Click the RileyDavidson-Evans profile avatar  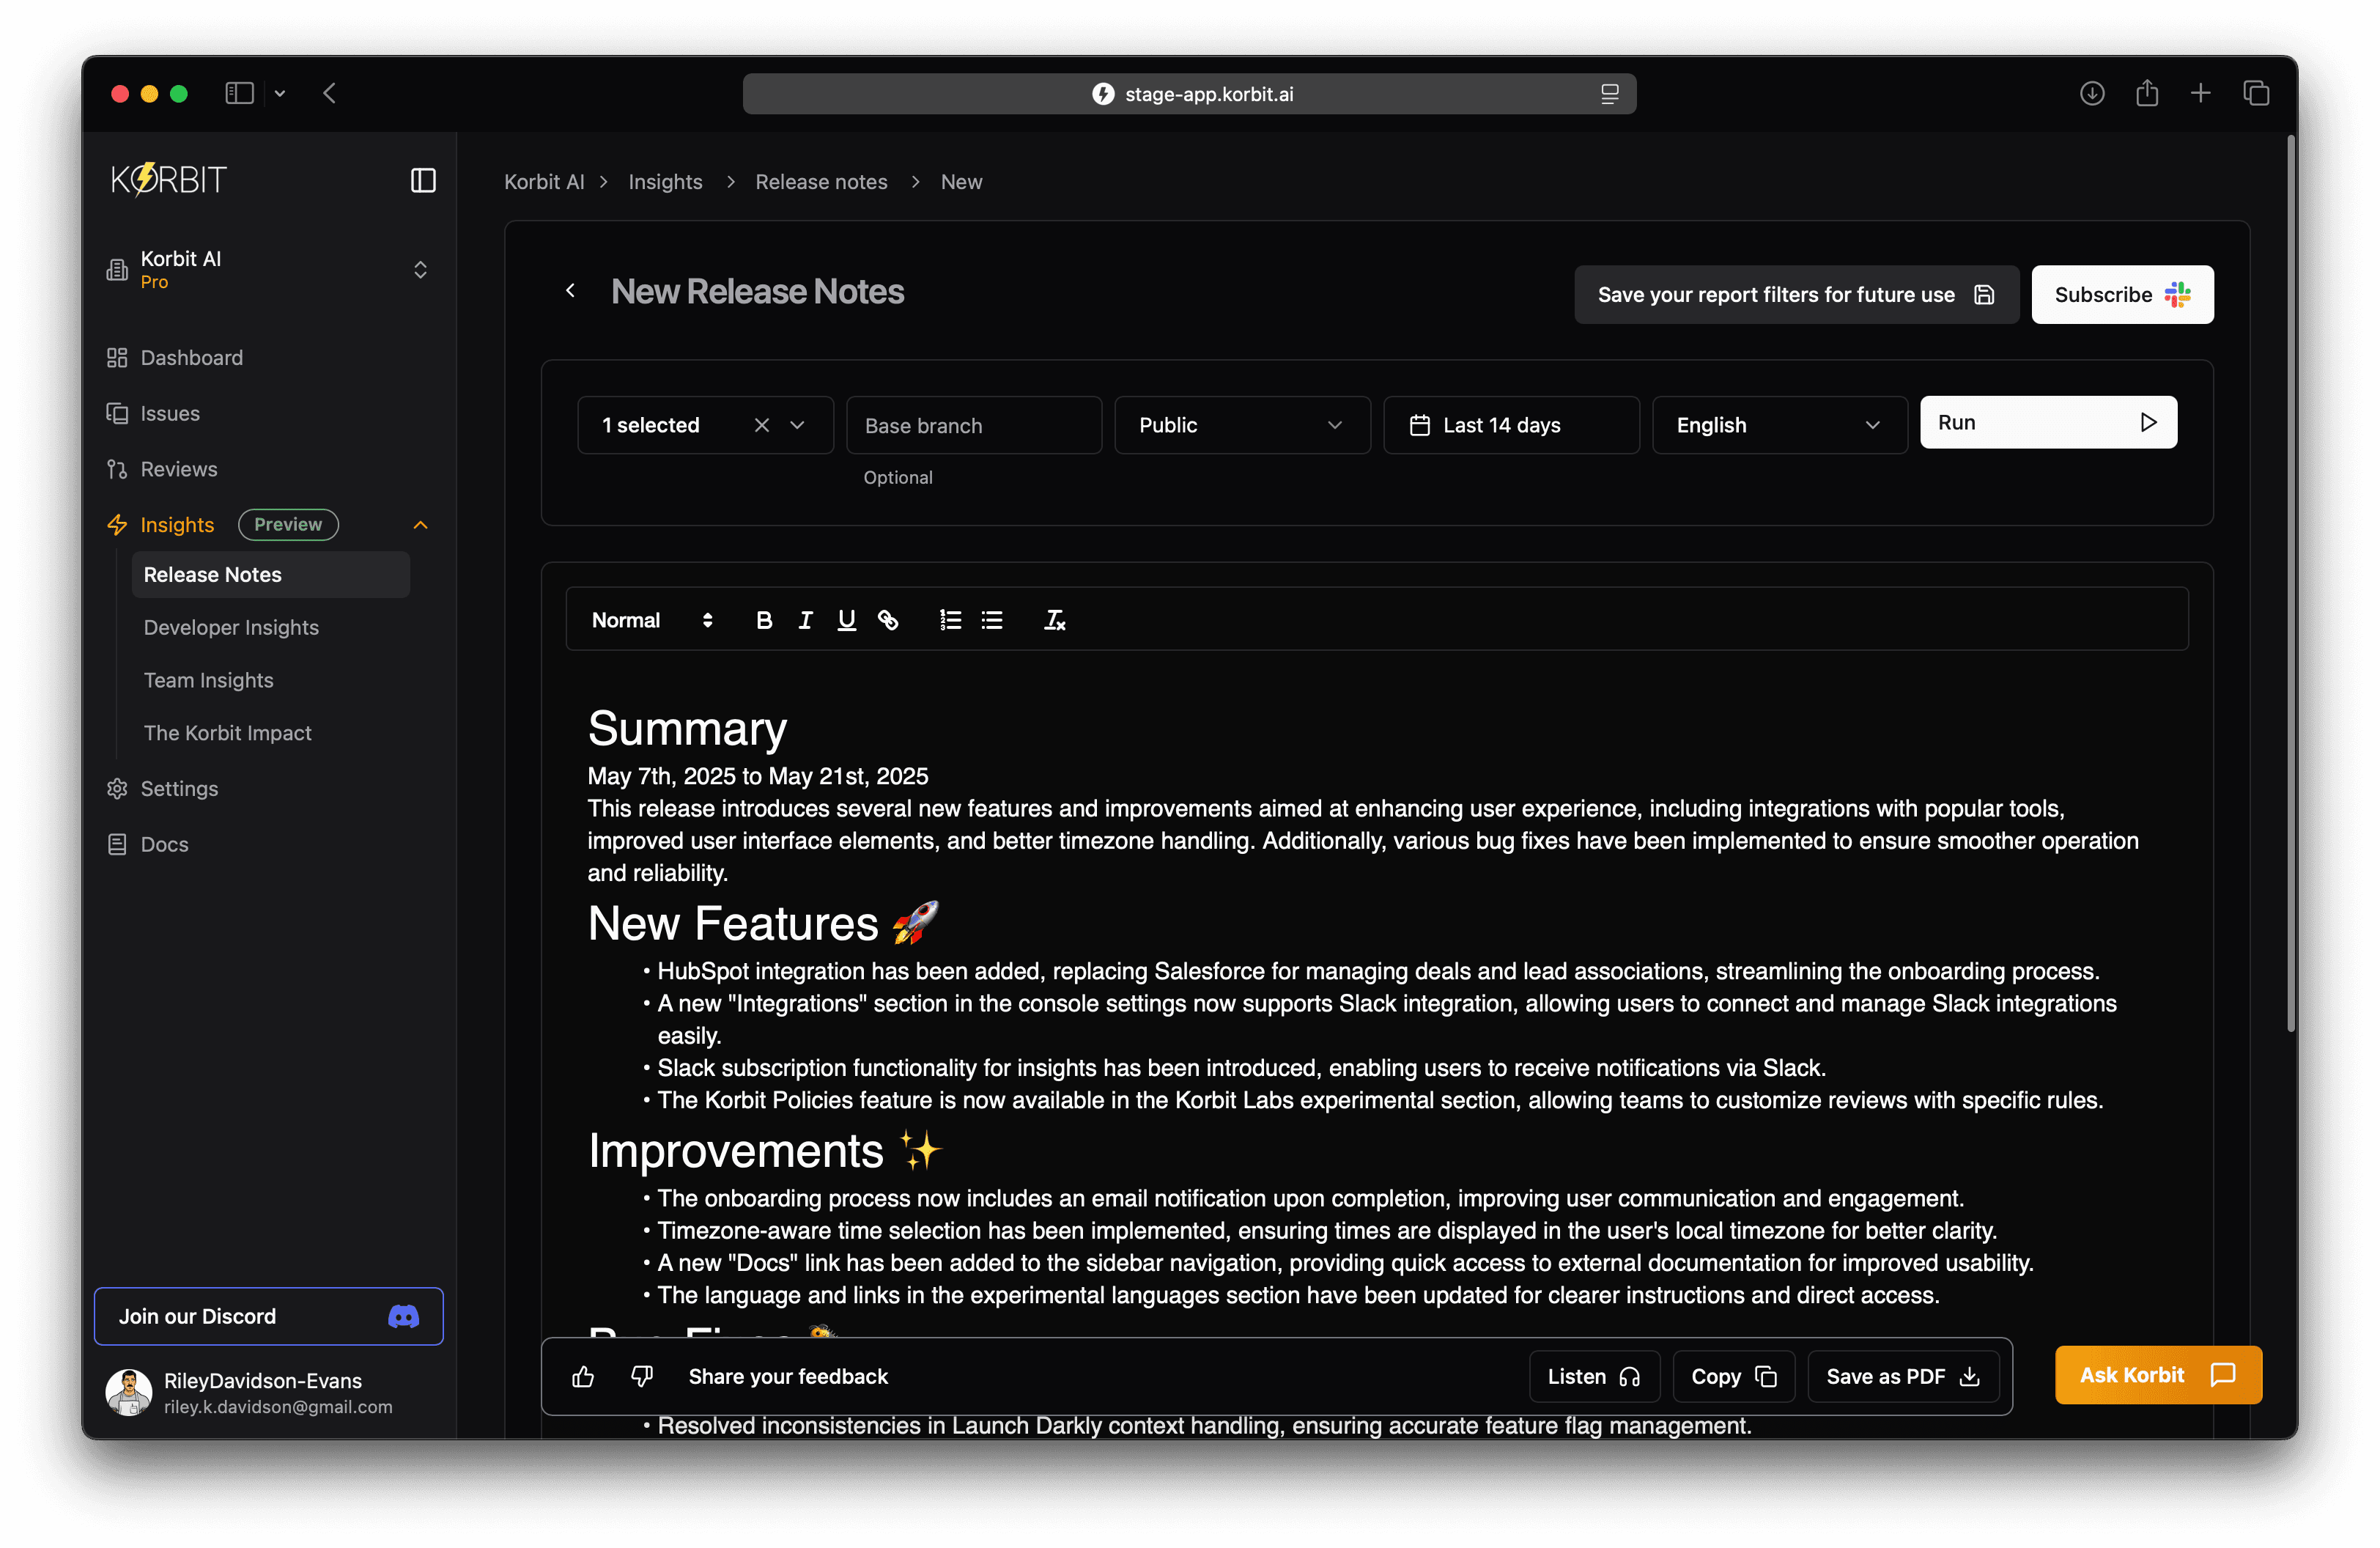pos(128,1392)
